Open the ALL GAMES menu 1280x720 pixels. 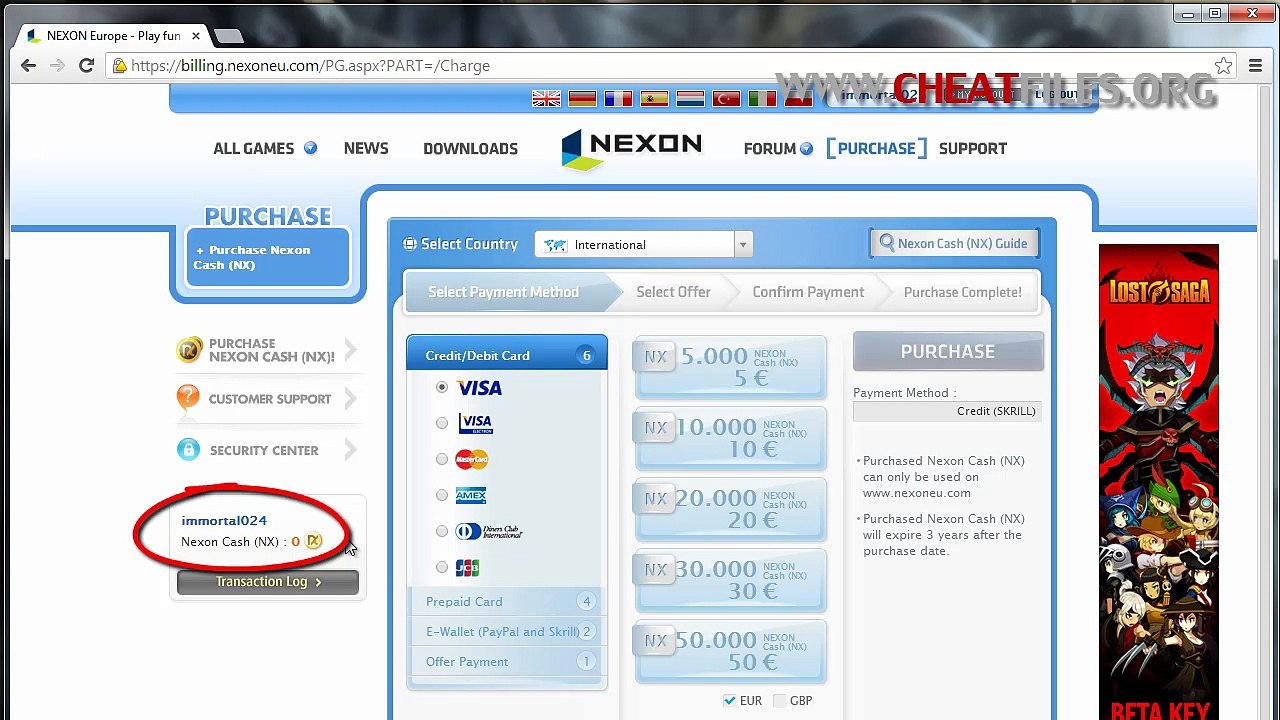tap(254, 148)
